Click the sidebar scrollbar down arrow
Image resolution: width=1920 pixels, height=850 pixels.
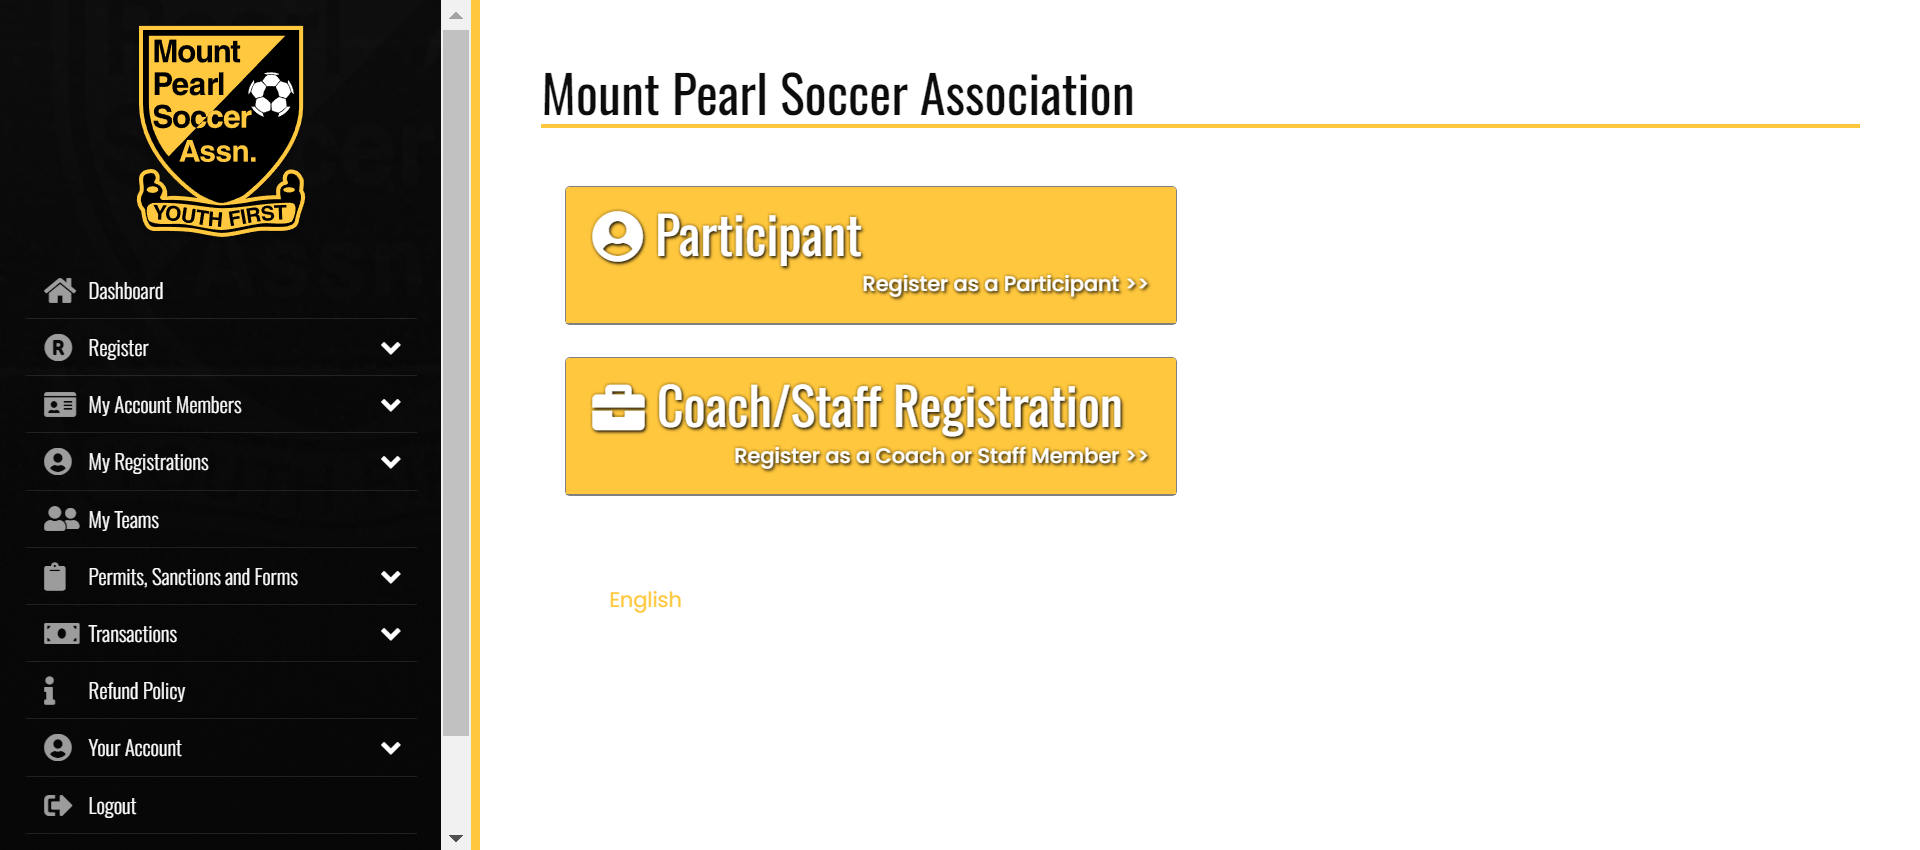[456, 838]
